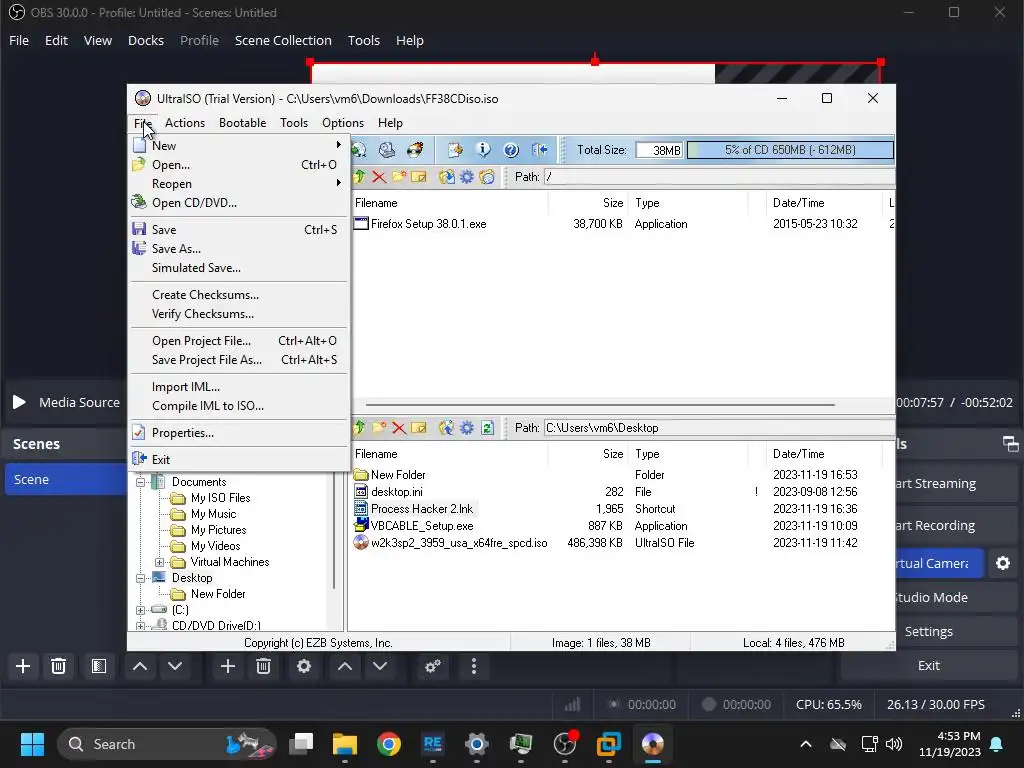Collapse the Desktop tree node
The height and width of the screenshot is (768, 1024).
(x=140, y=578)
